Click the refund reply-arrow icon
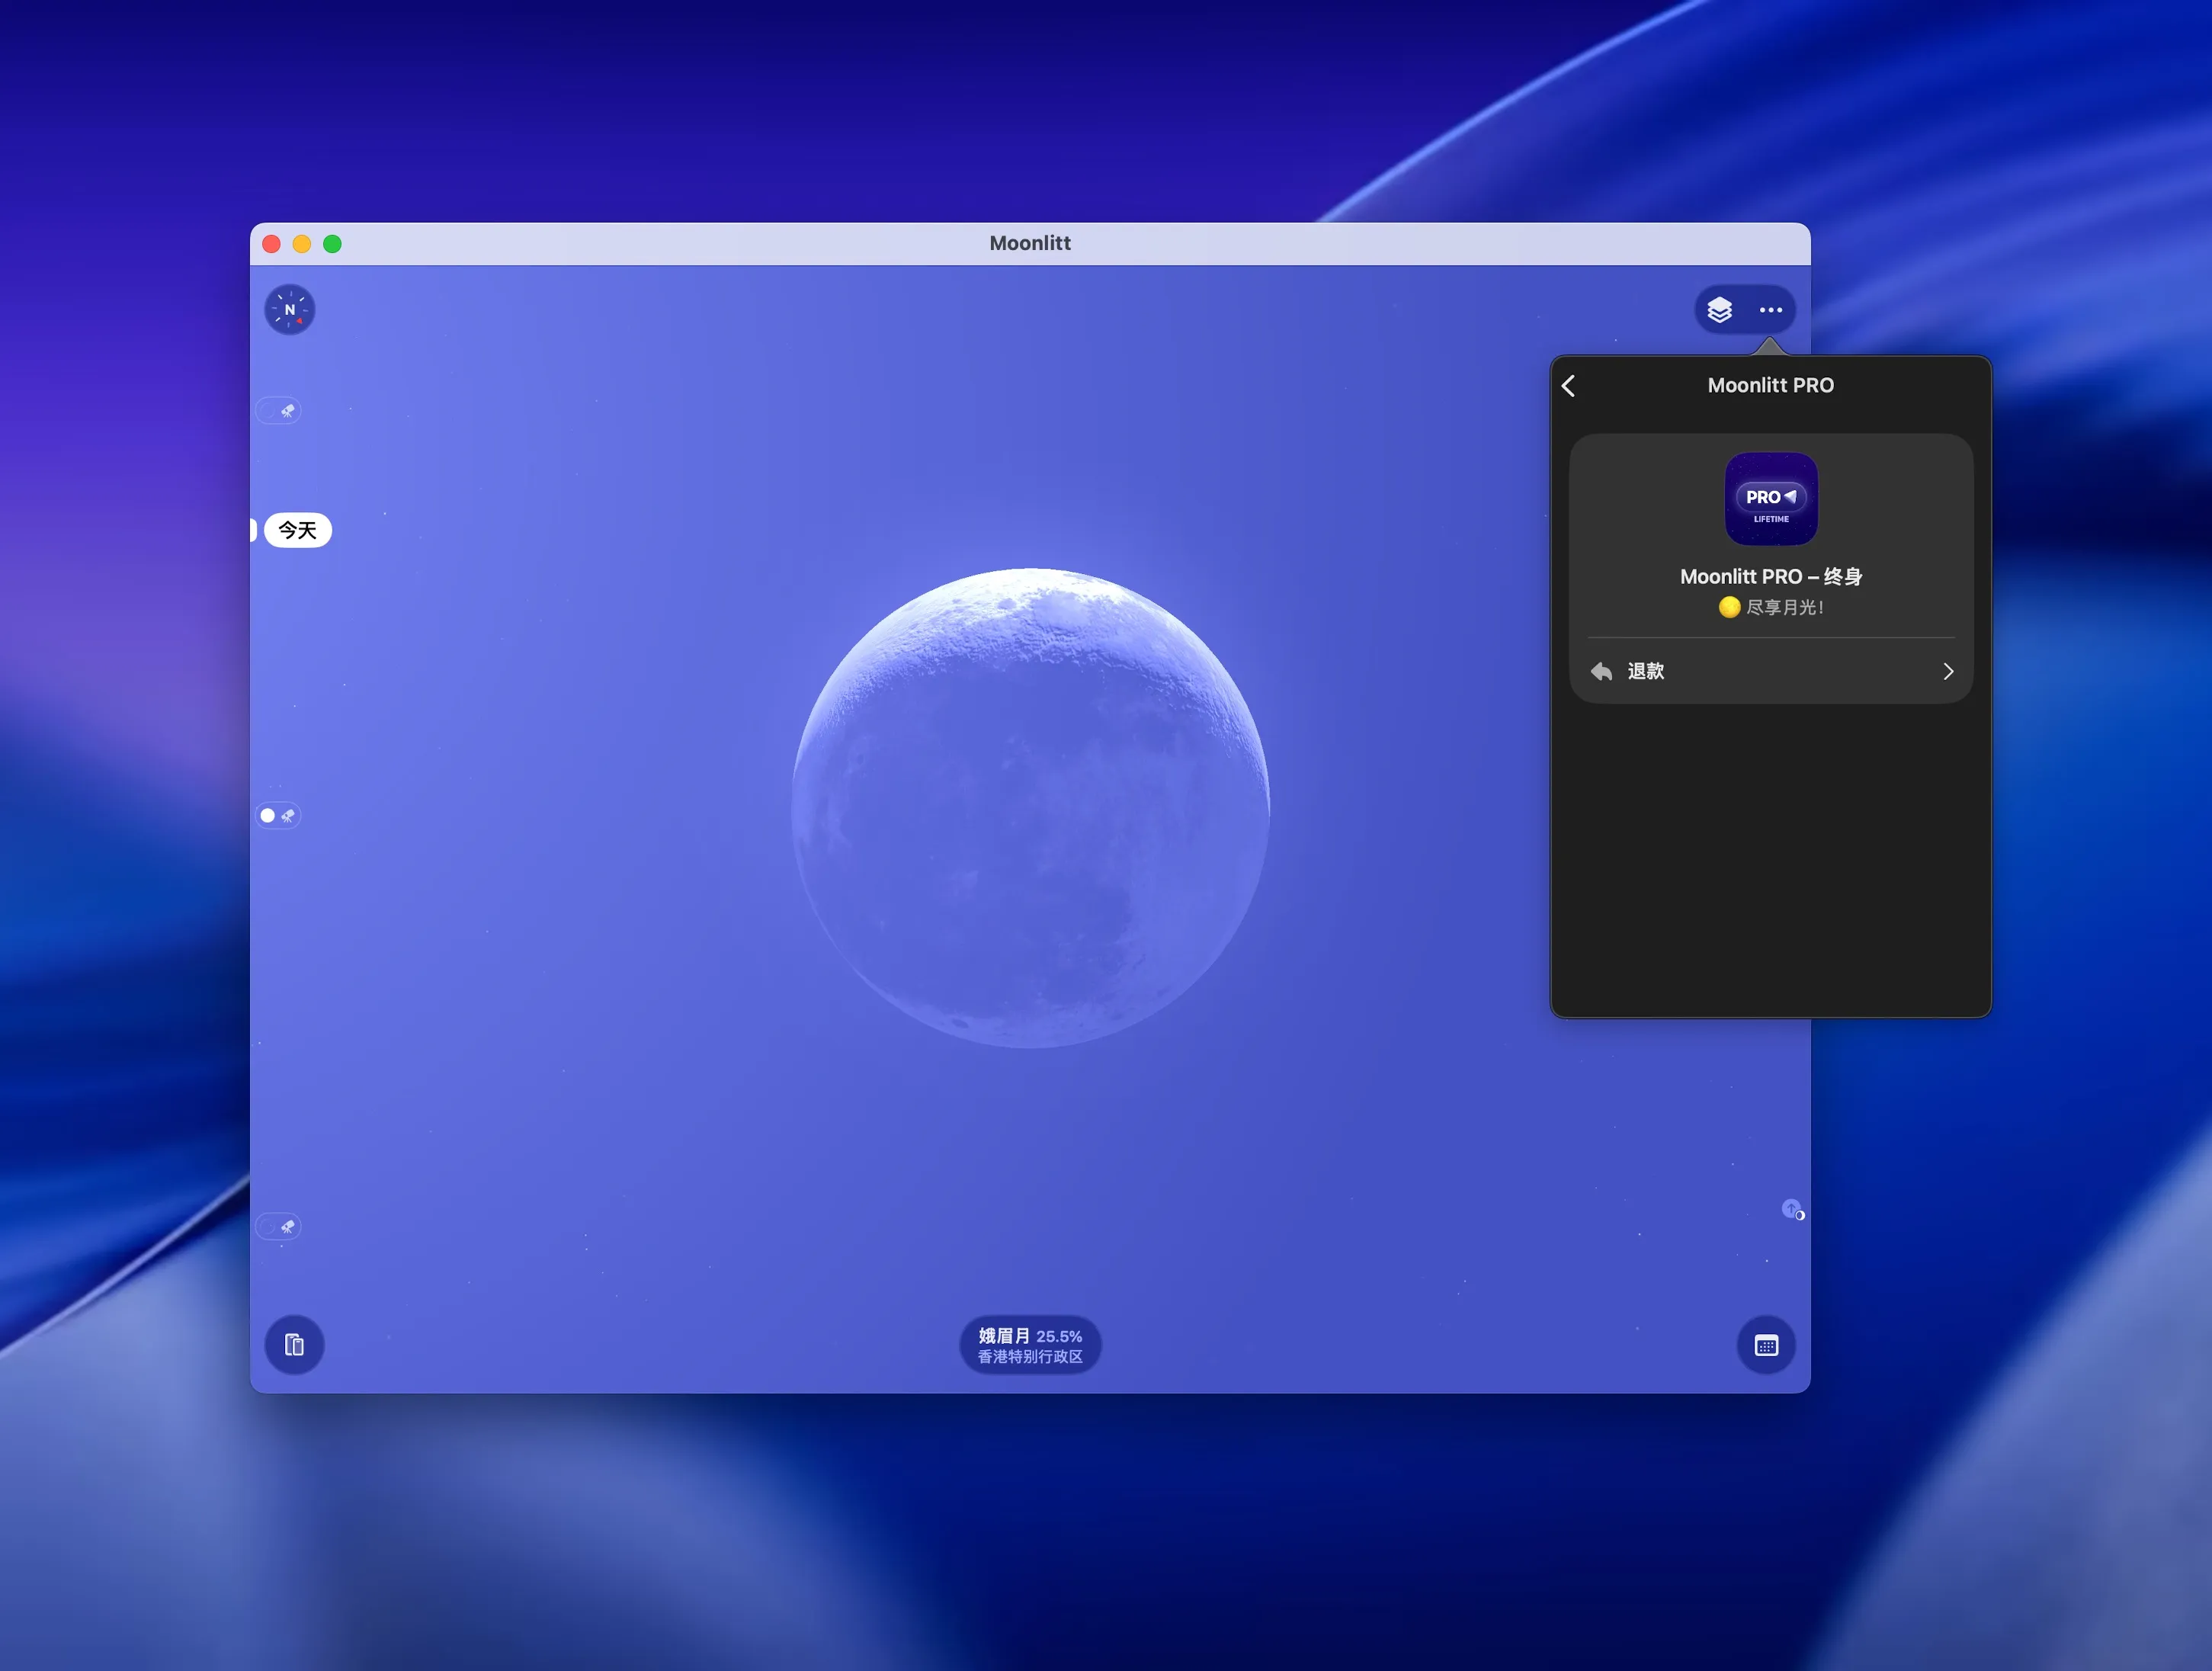This screenshot has width=2212, height=1671. click(x=1601, y=671)
